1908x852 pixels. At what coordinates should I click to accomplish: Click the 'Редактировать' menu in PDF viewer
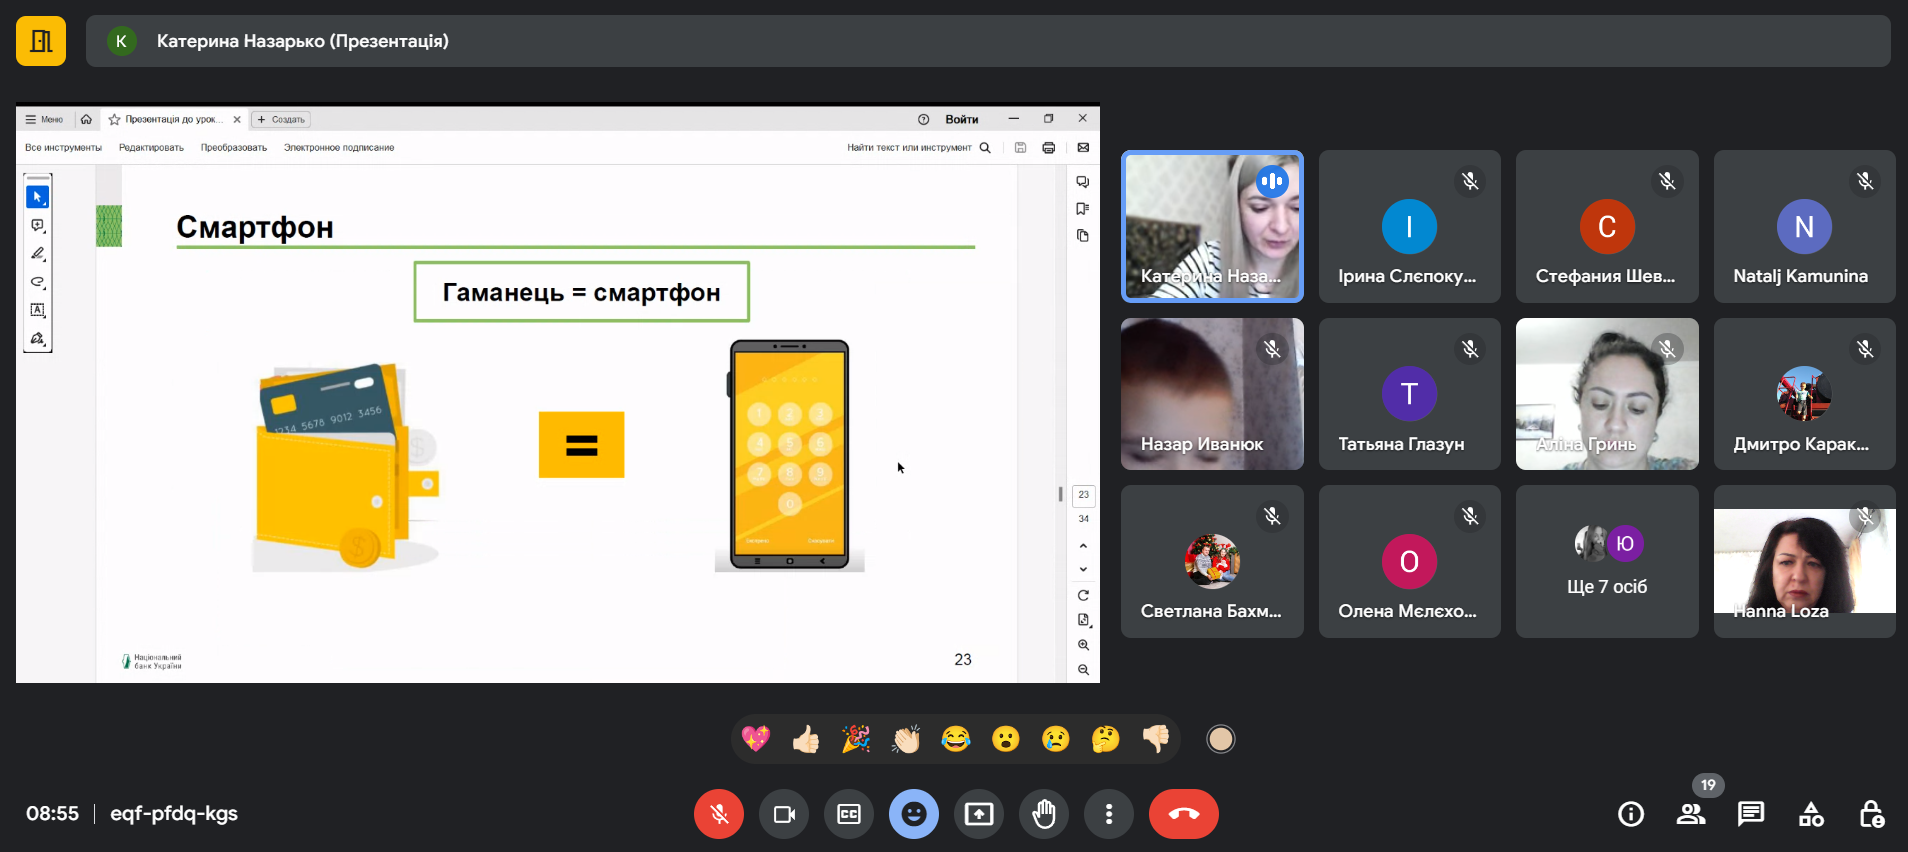tap(151, 148)
